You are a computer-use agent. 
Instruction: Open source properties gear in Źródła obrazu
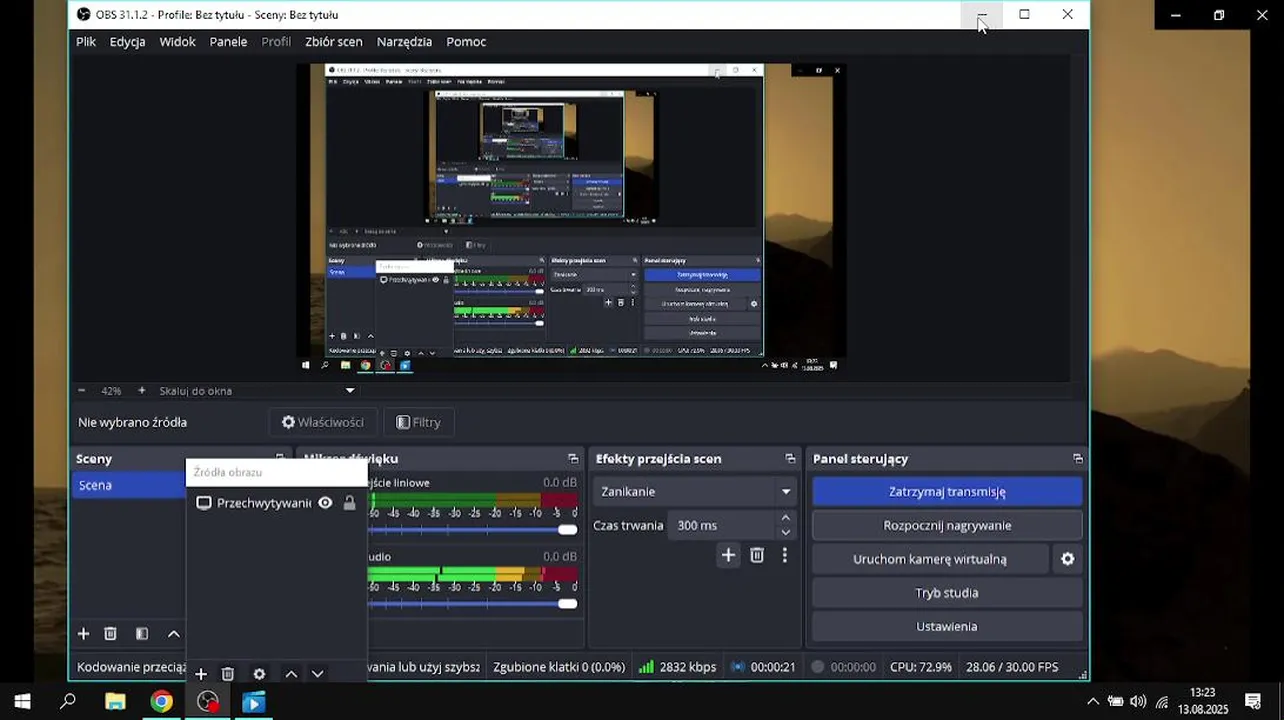point(259,674)
